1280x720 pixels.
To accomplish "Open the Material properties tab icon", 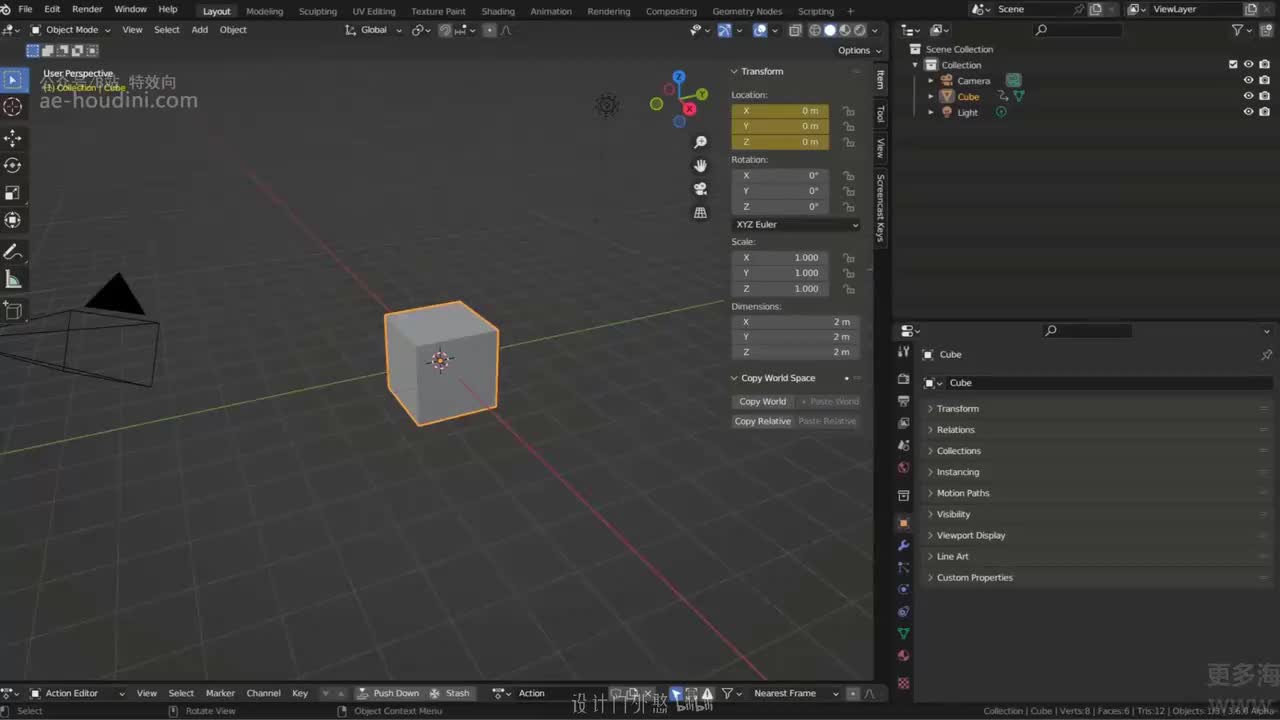I will (x=904, y=656).
